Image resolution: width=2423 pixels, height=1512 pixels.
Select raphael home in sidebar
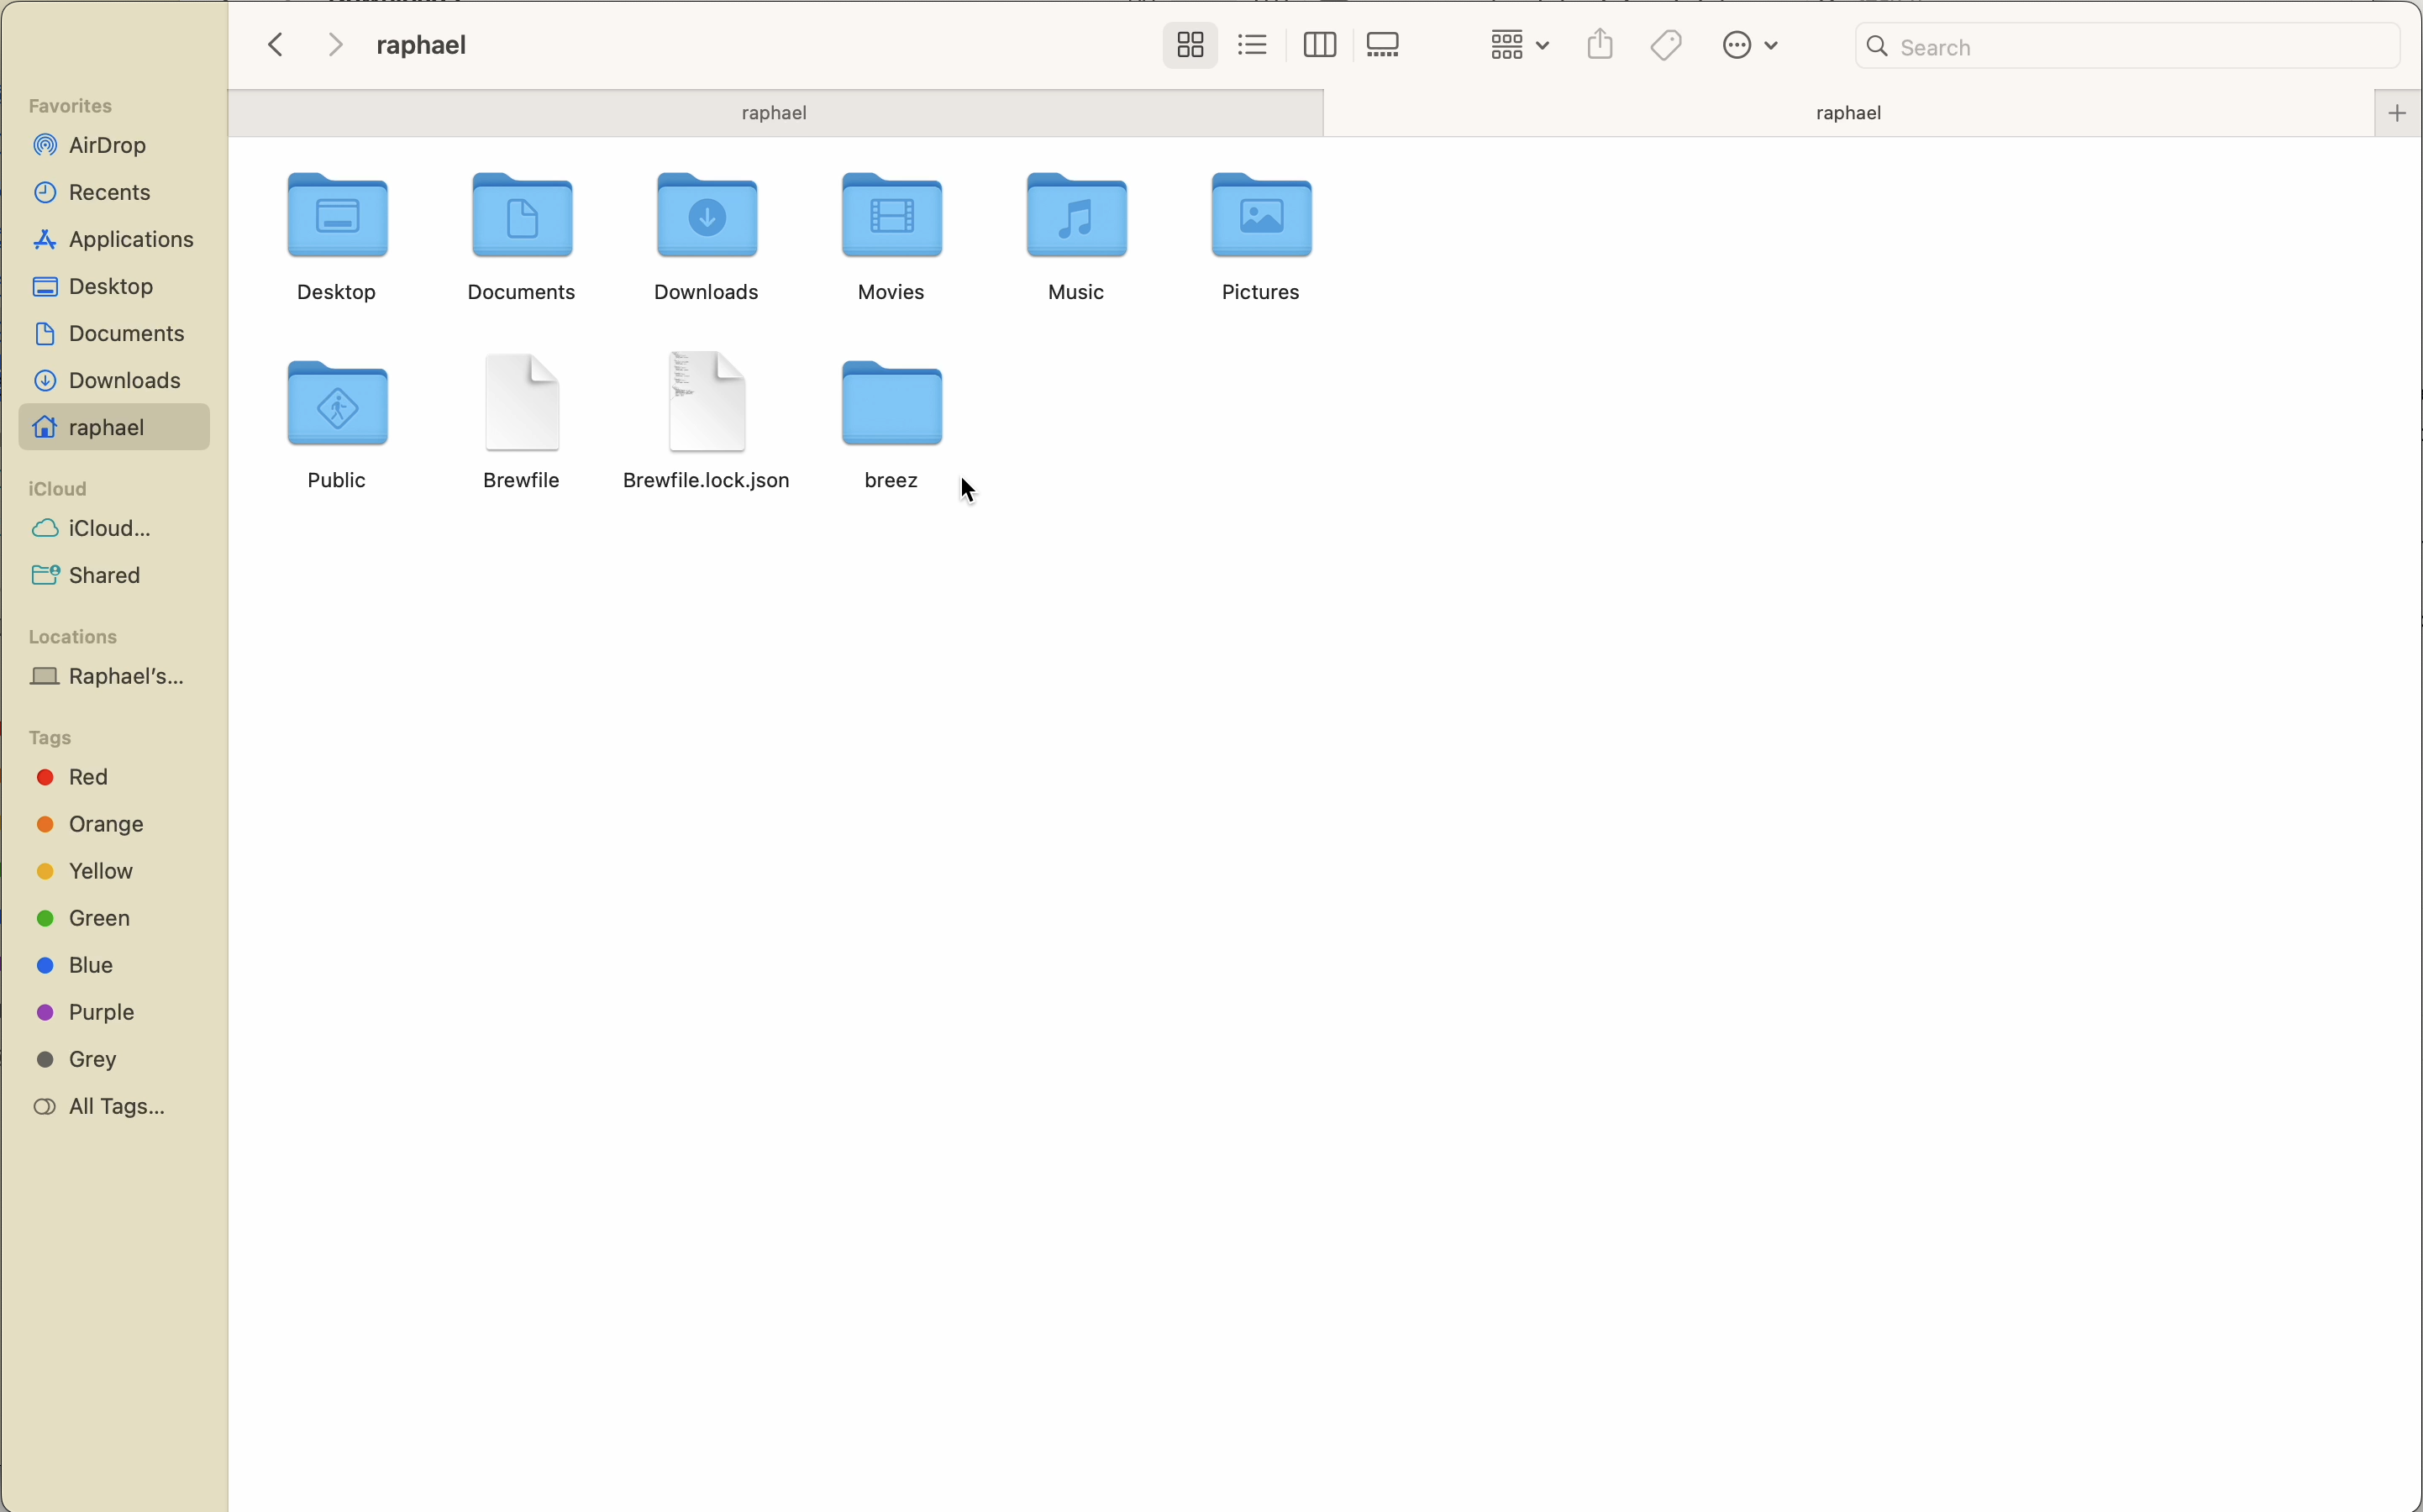pos(114,428)
